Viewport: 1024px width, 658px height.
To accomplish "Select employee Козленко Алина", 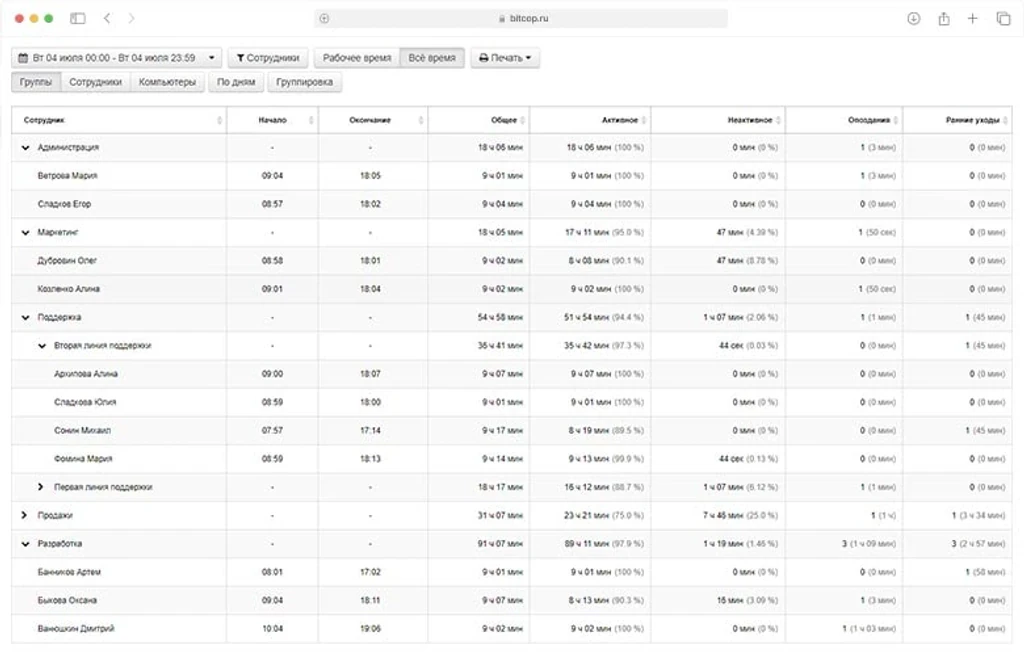I will coord(69,289).
